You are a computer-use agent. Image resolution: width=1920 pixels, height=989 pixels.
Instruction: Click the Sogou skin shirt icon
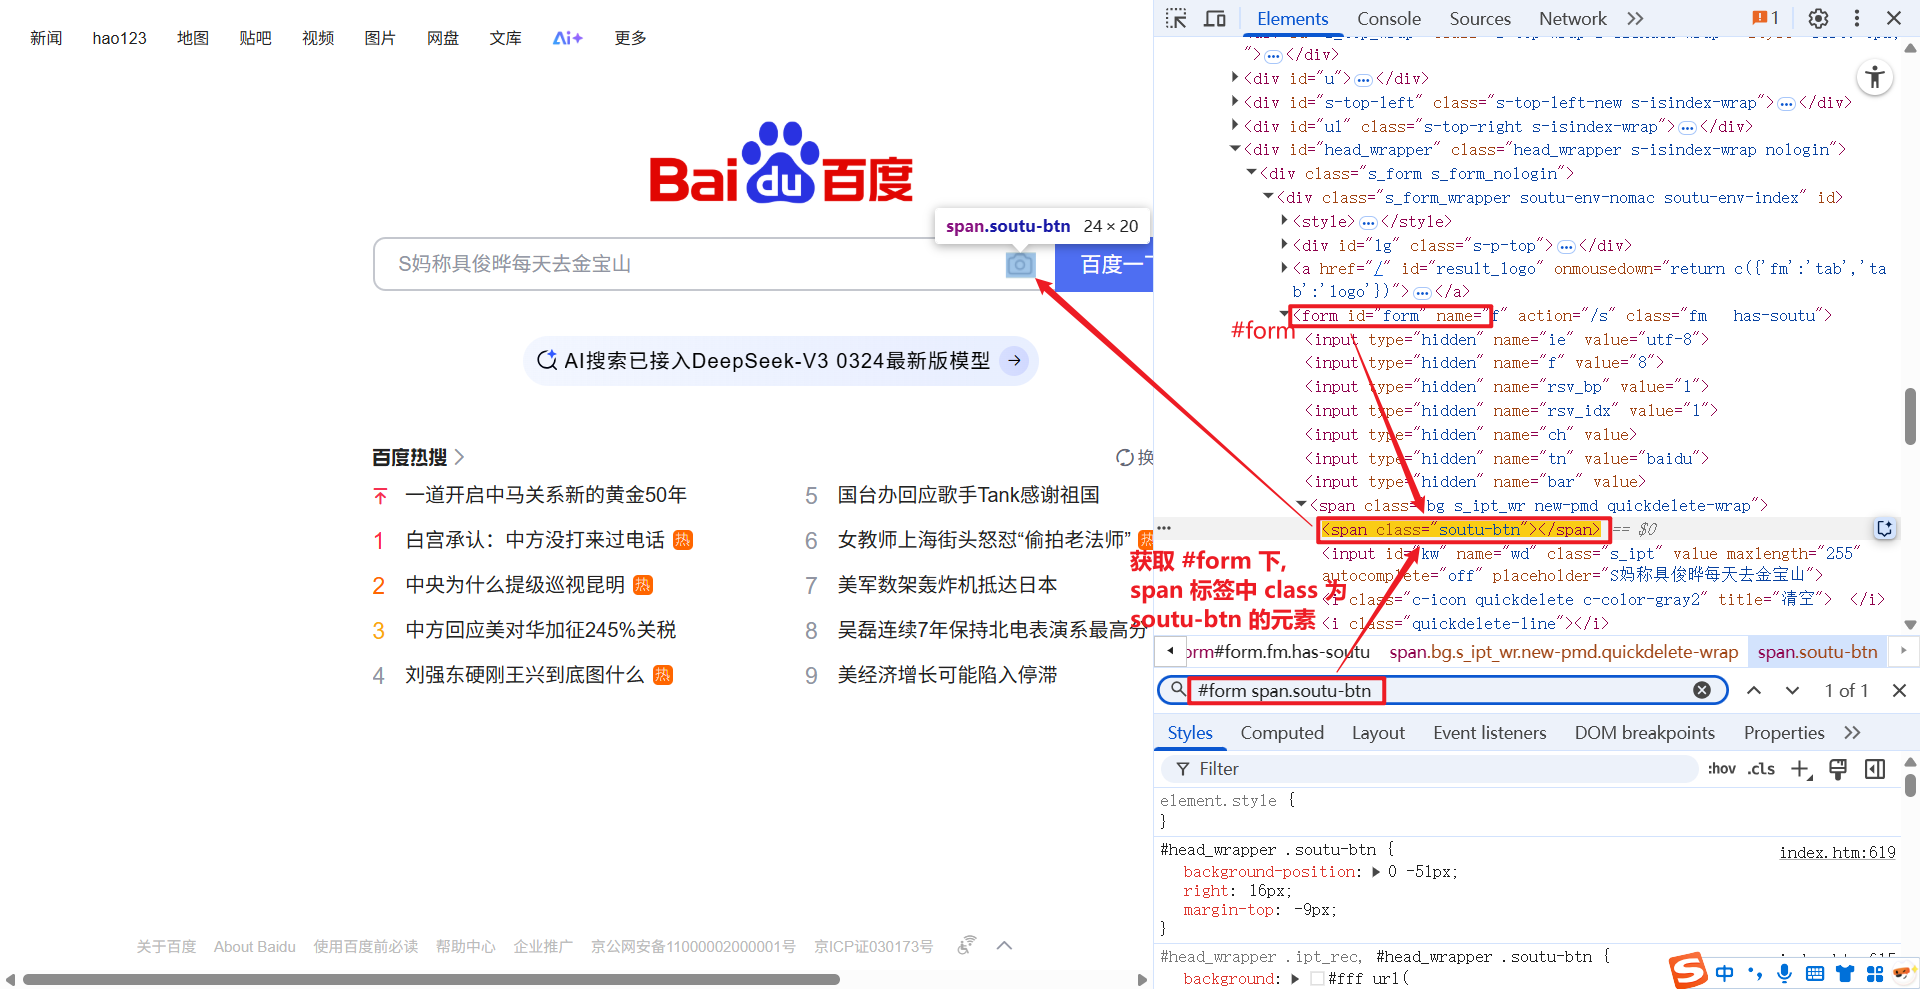pos(1845,973)
